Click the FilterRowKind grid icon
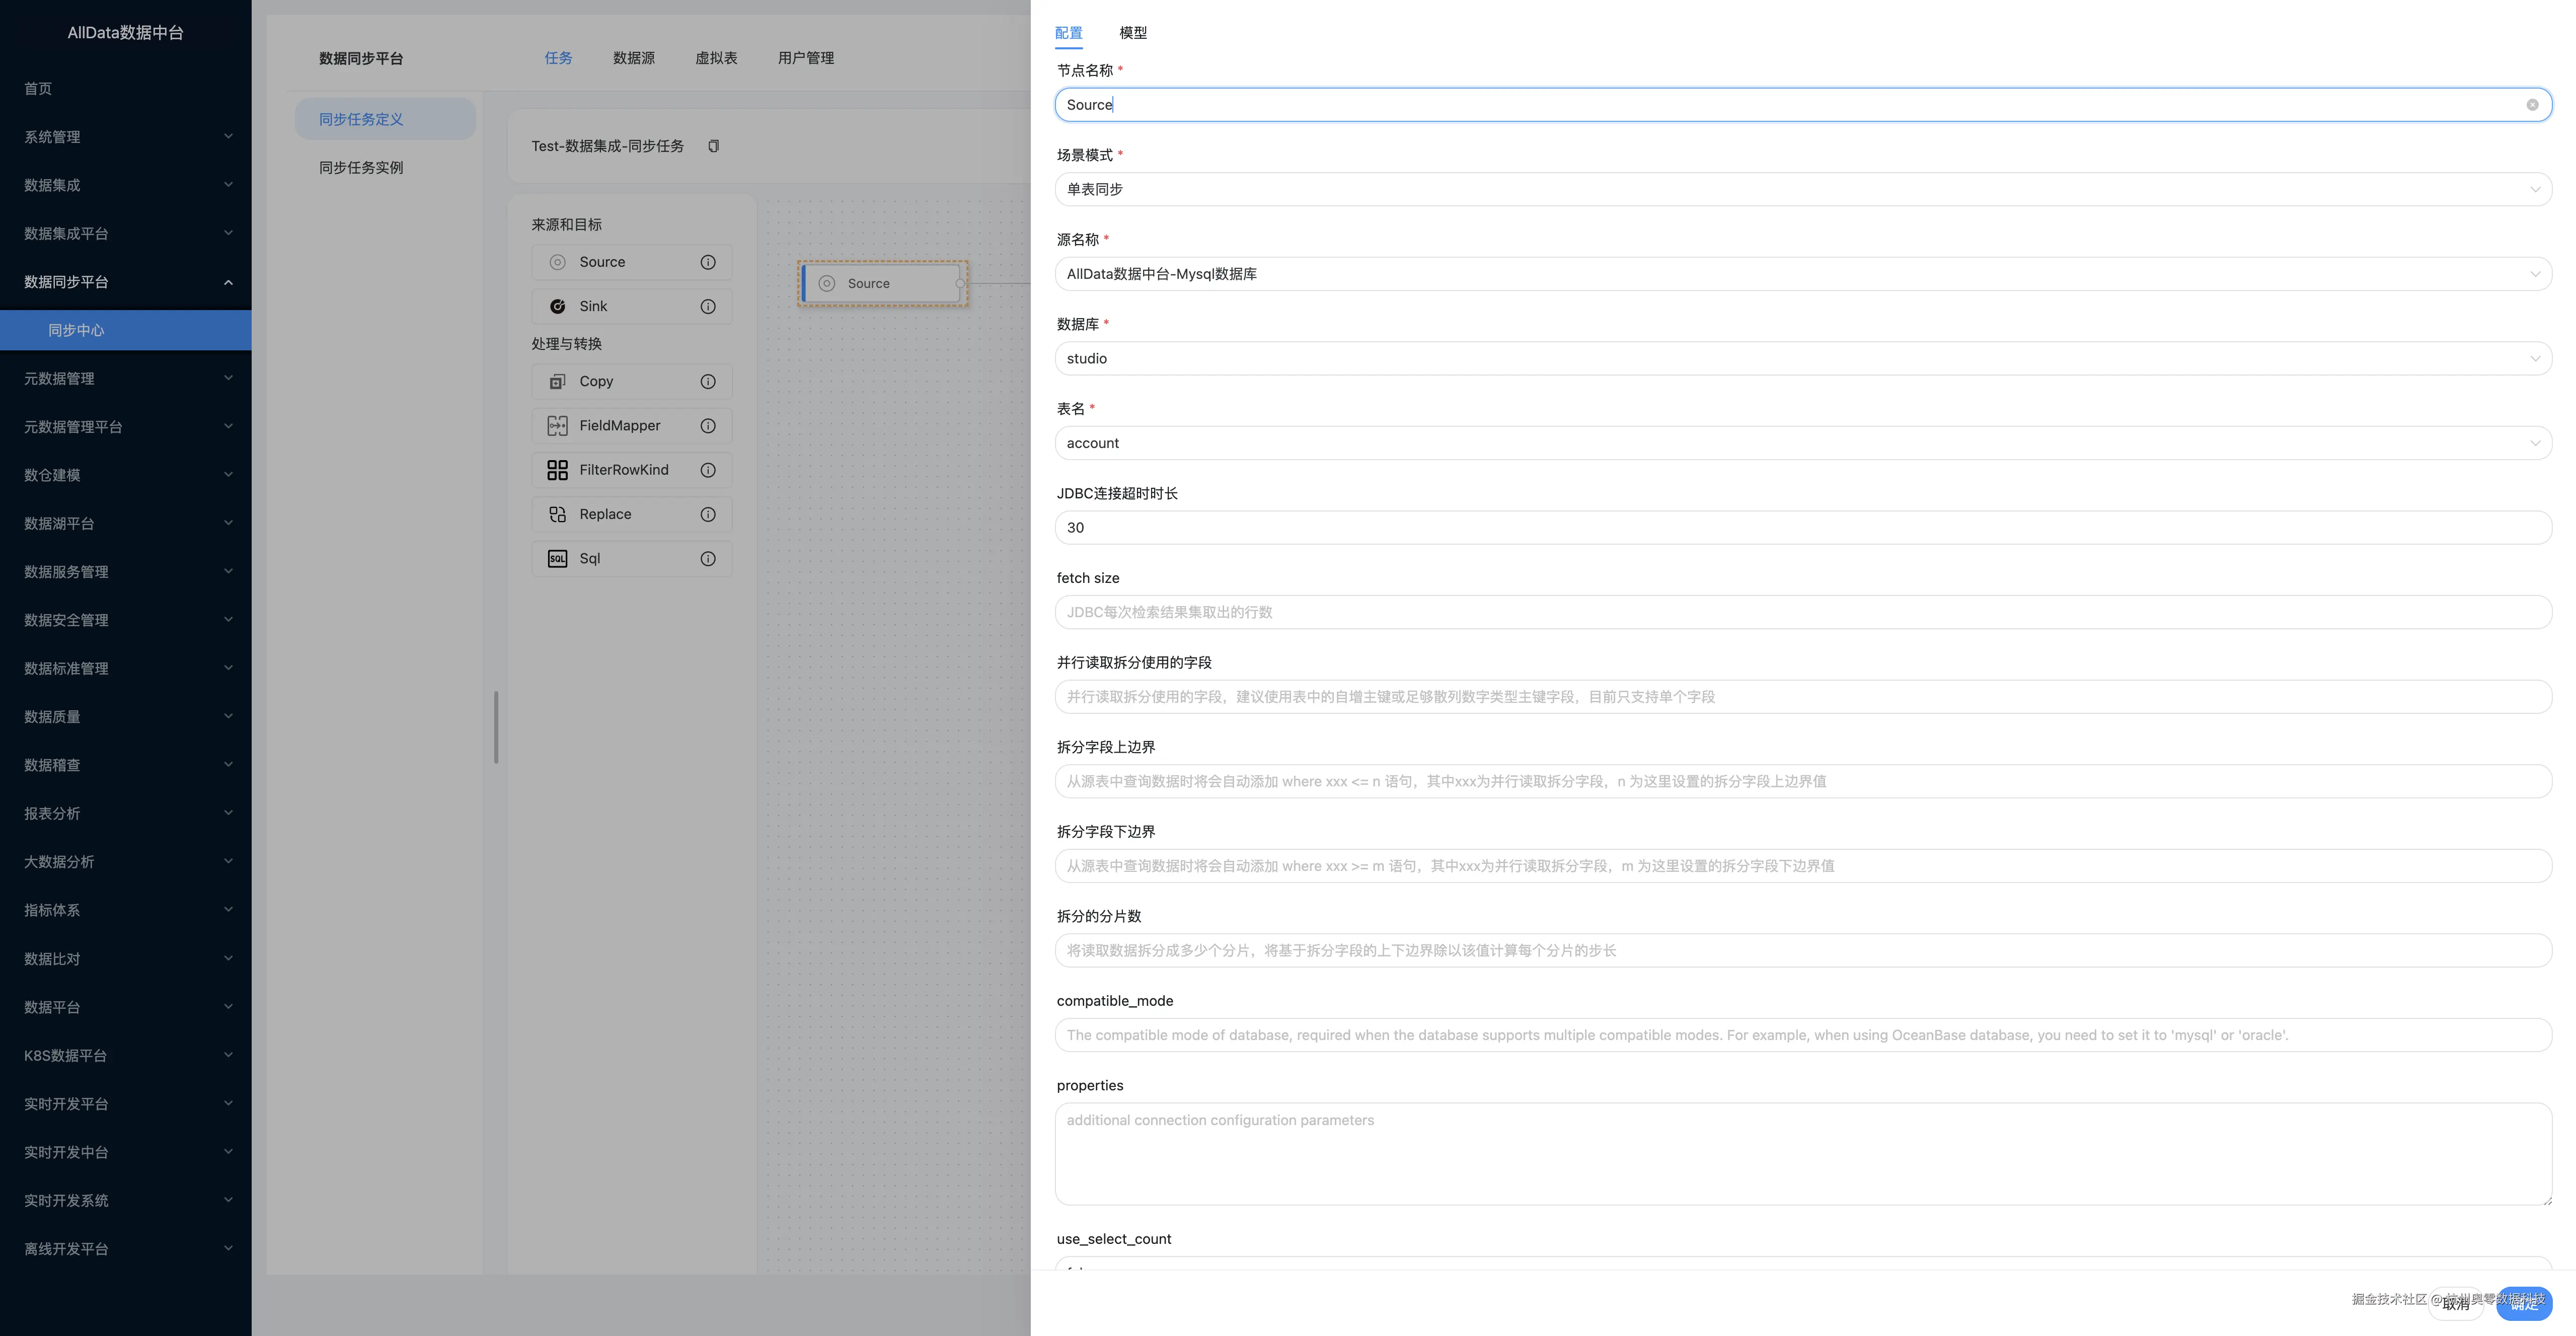The width and height of the screenshot is (2576, 1336). coord(557,470)
